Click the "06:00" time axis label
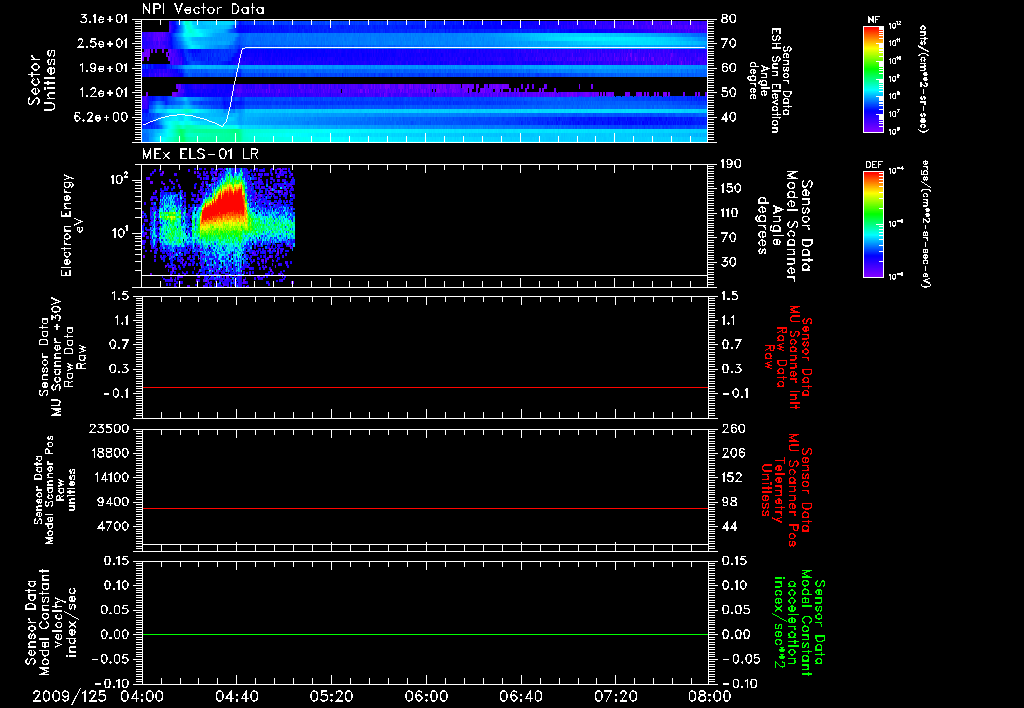1024x708 pixels. [x=426, y=696]
